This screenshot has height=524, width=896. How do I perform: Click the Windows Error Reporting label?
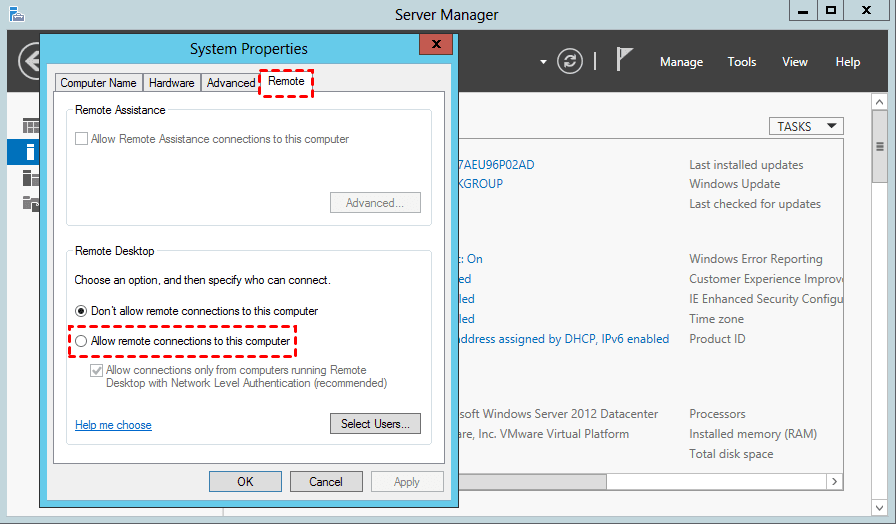755,259
